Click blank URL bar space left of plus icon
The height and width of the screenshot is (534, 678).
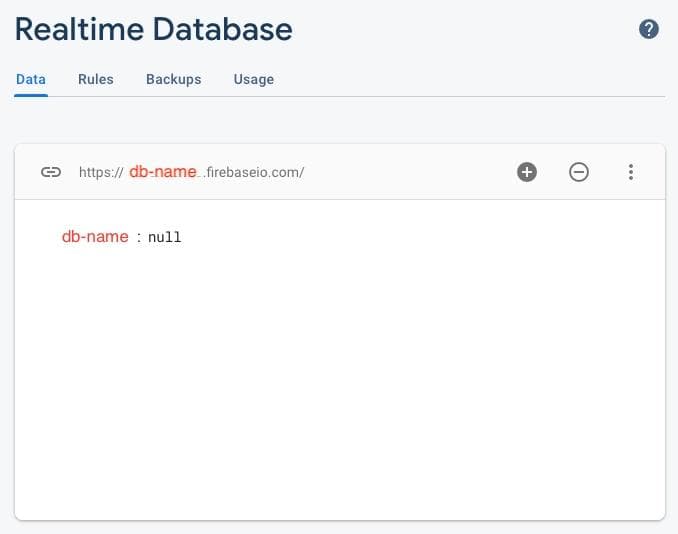tap(410, 172)
